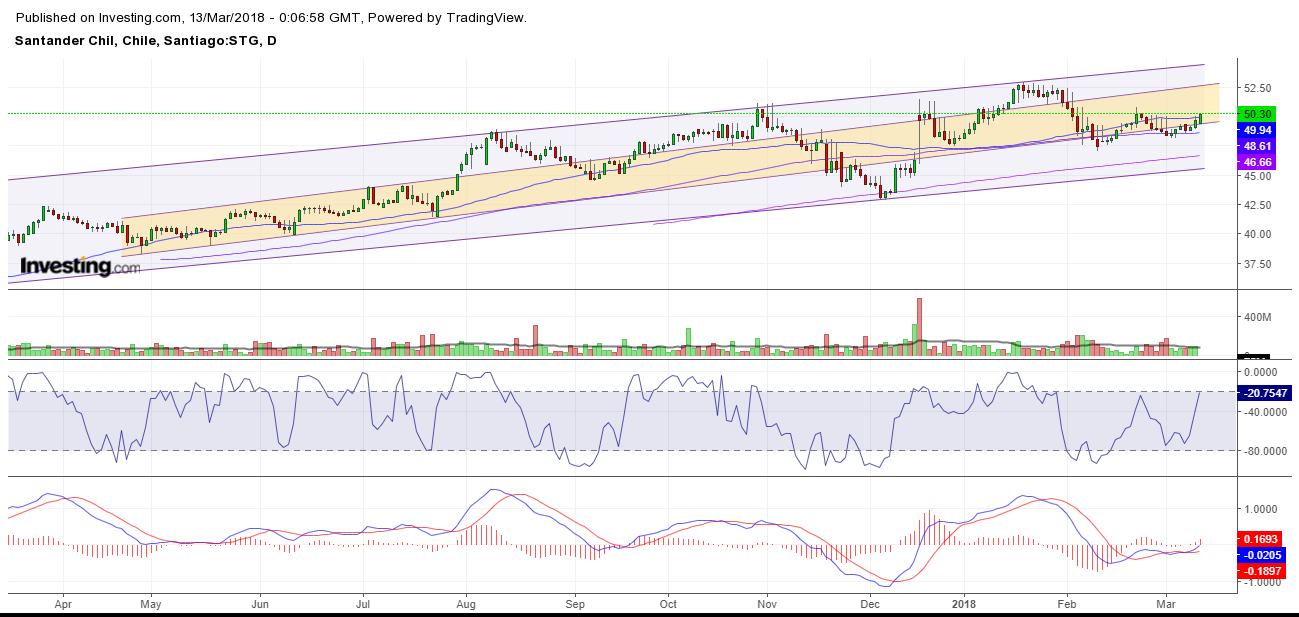Click the Sep label on the time axis
Screen dimensions: 1299x617
[575, 605]
